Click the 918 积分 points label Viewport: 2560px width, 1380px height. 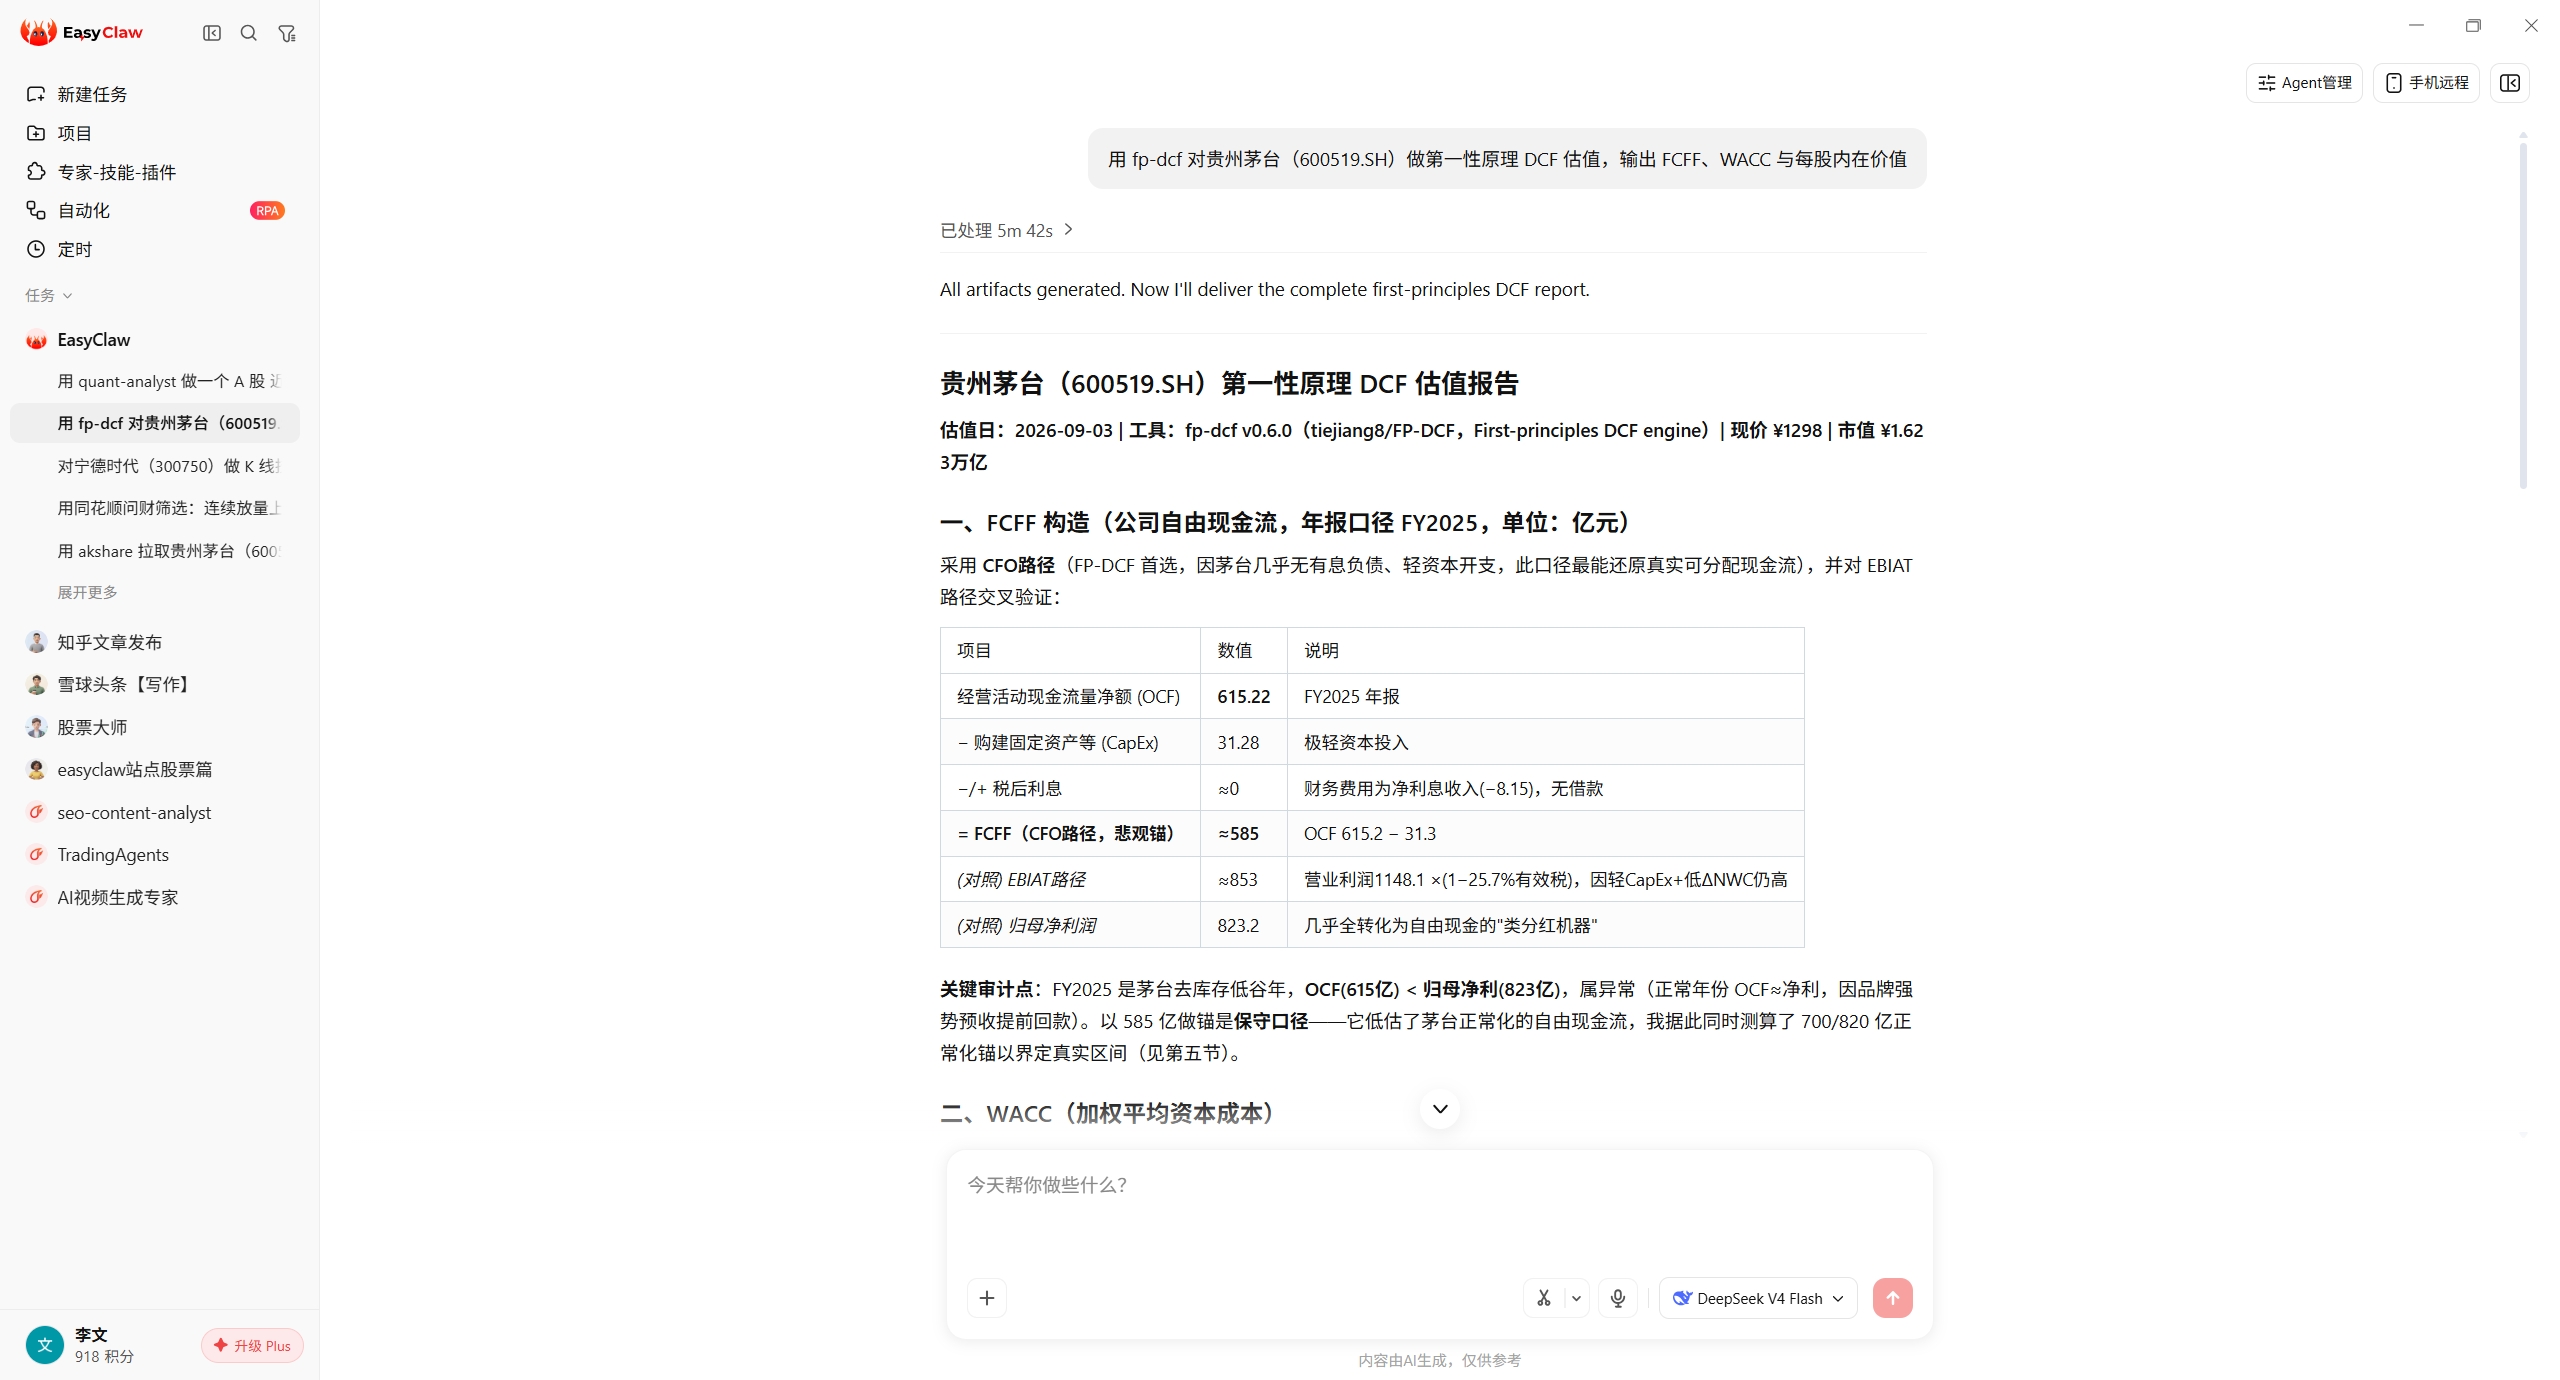coord(104,1356)
